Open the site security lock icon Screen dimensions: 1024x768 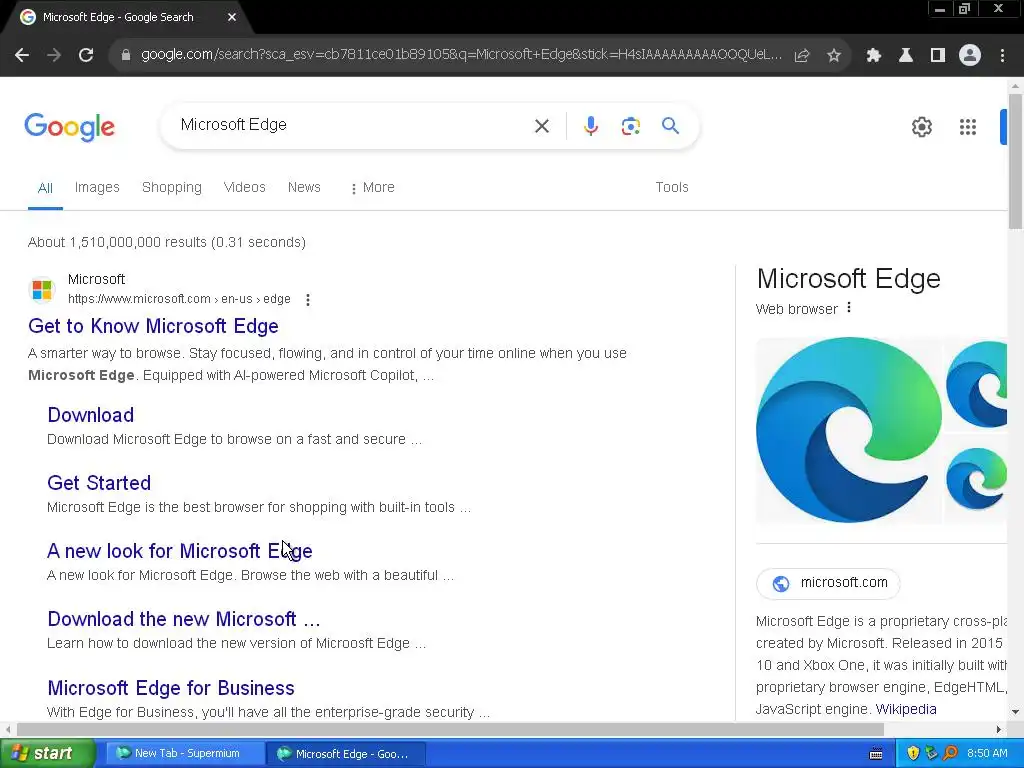[x=125, y=55]
